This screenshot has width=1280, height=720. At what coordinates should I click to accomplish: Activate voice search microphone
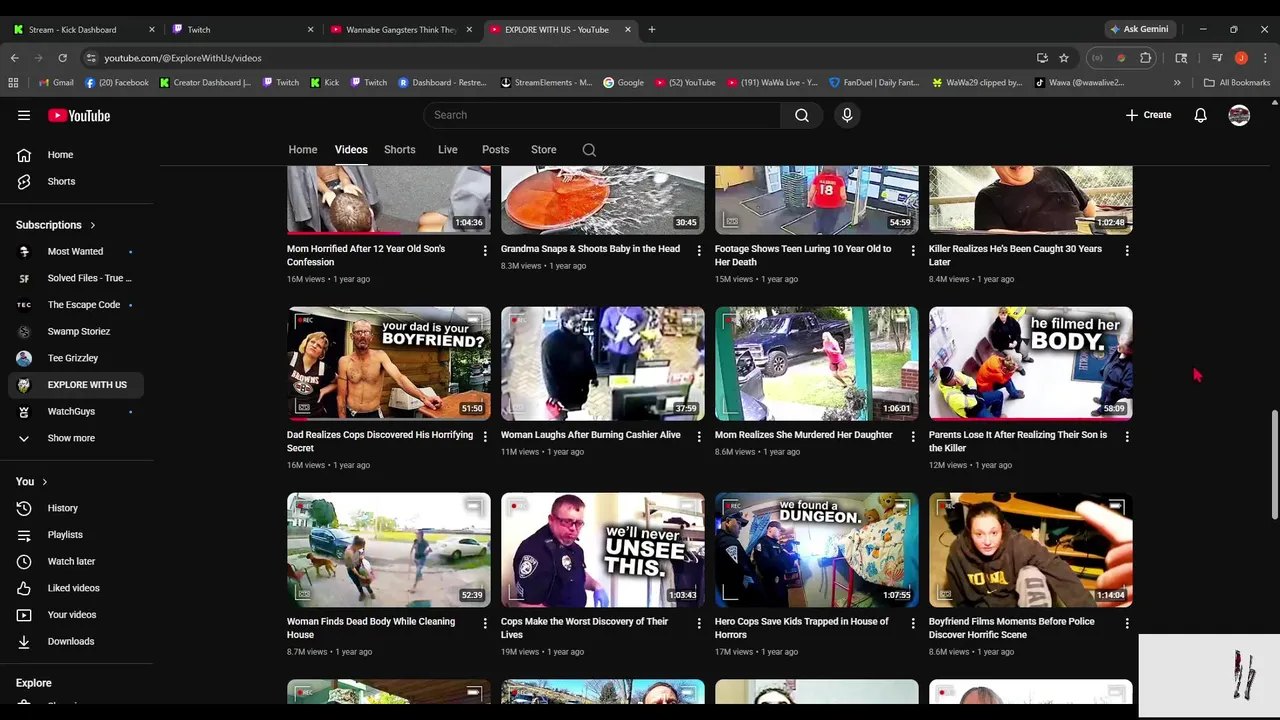point(847,115)
